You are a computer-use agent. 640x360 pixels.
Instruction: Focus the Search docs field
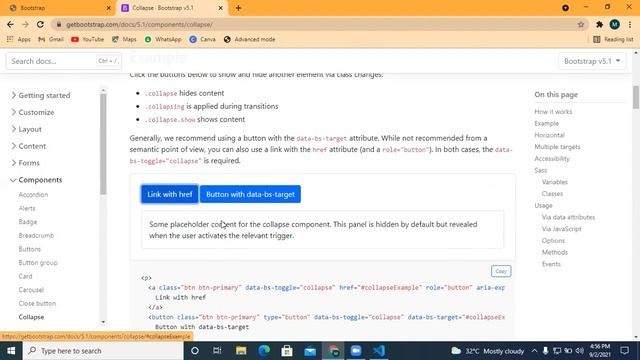click(x=64, y=61)
